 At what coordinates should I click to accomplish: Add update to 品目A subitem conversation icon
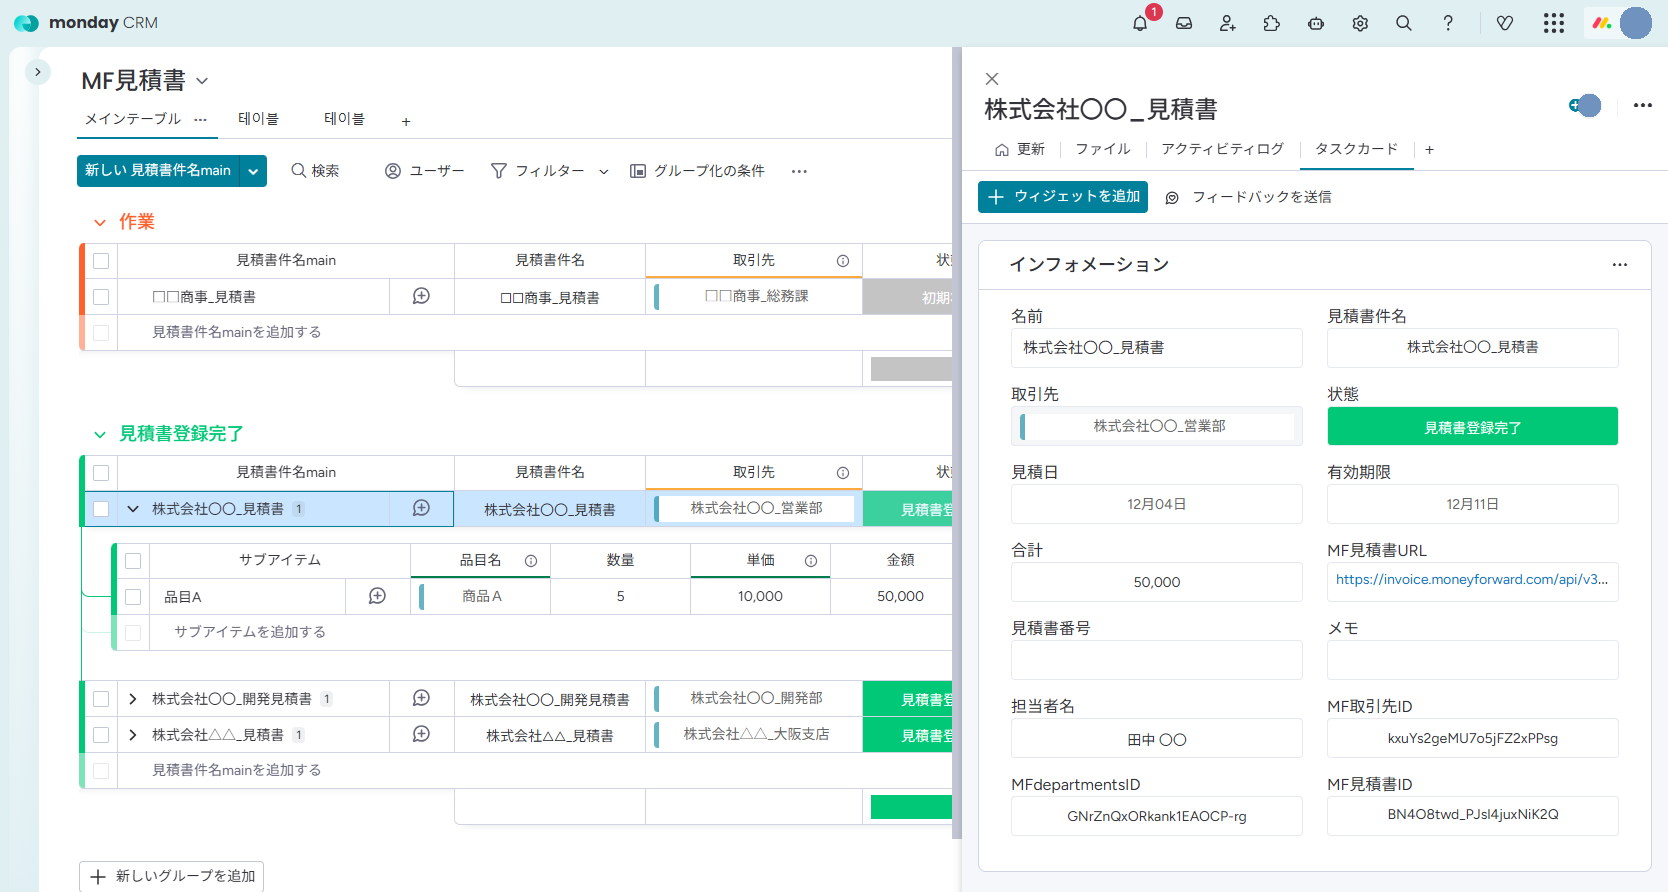coord(377,596)
